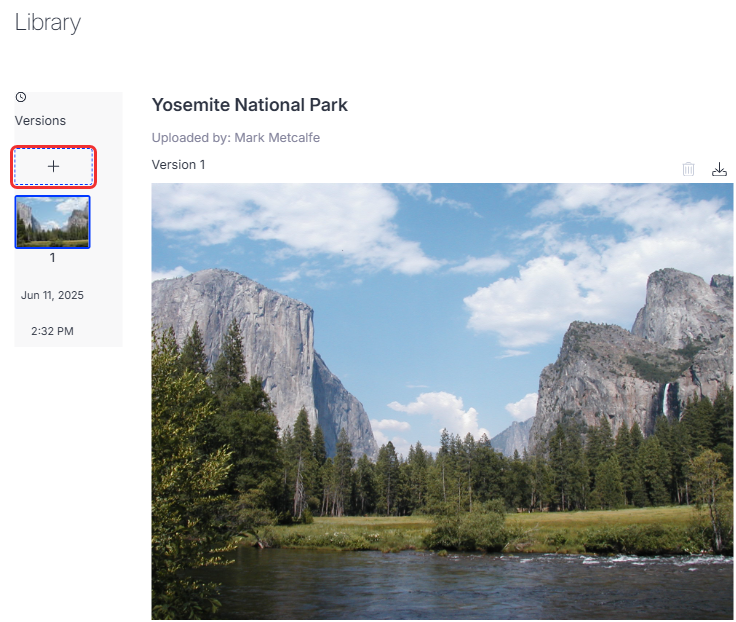Delete this version using the trash icon

(688, 169)
